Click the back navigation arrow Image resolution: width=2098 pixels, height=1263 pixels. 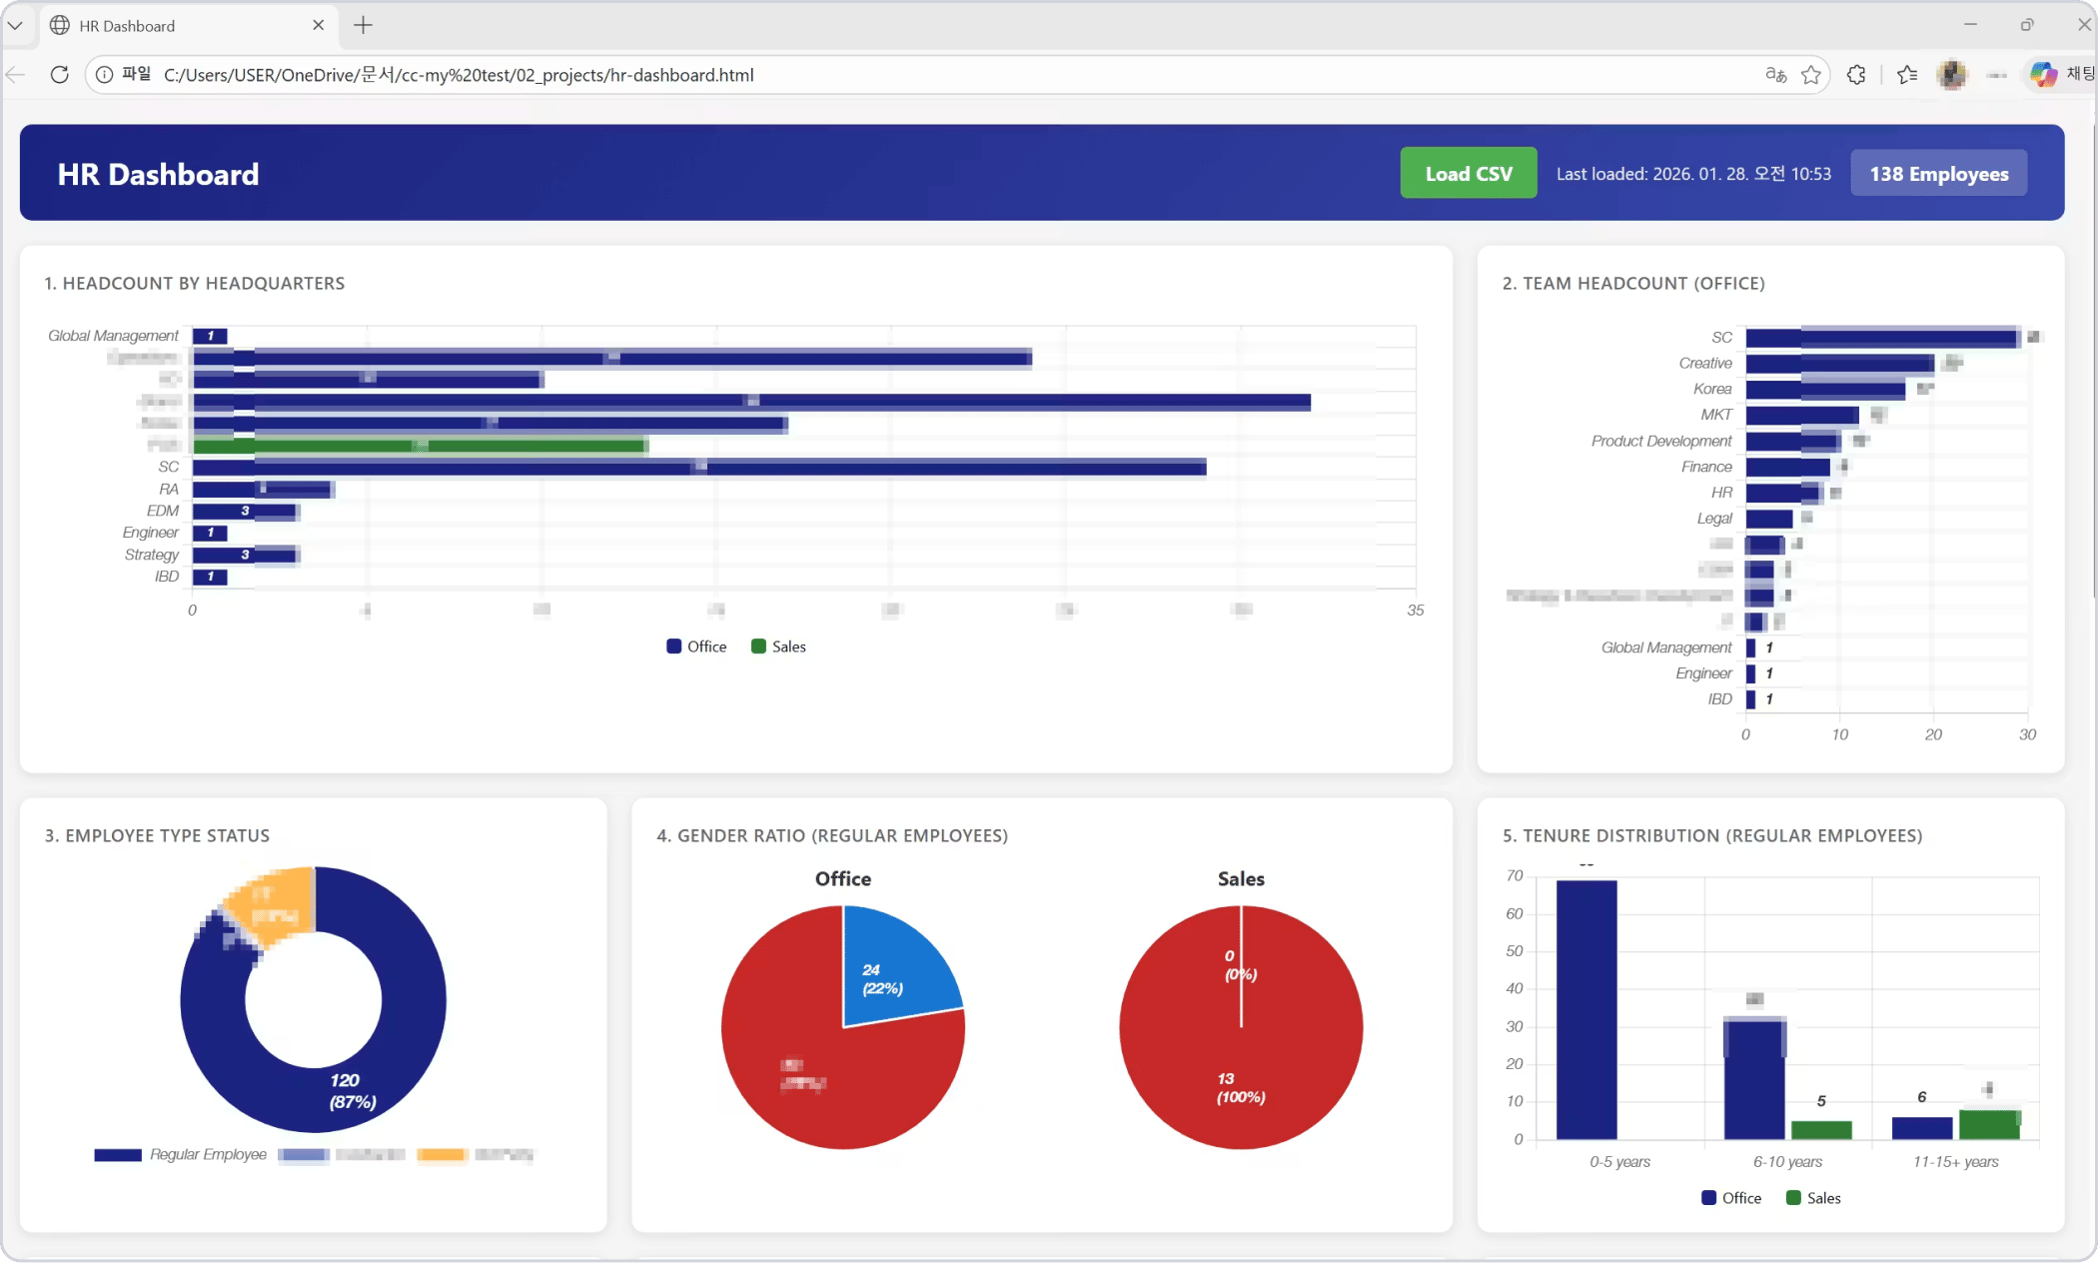coord(15,75)
